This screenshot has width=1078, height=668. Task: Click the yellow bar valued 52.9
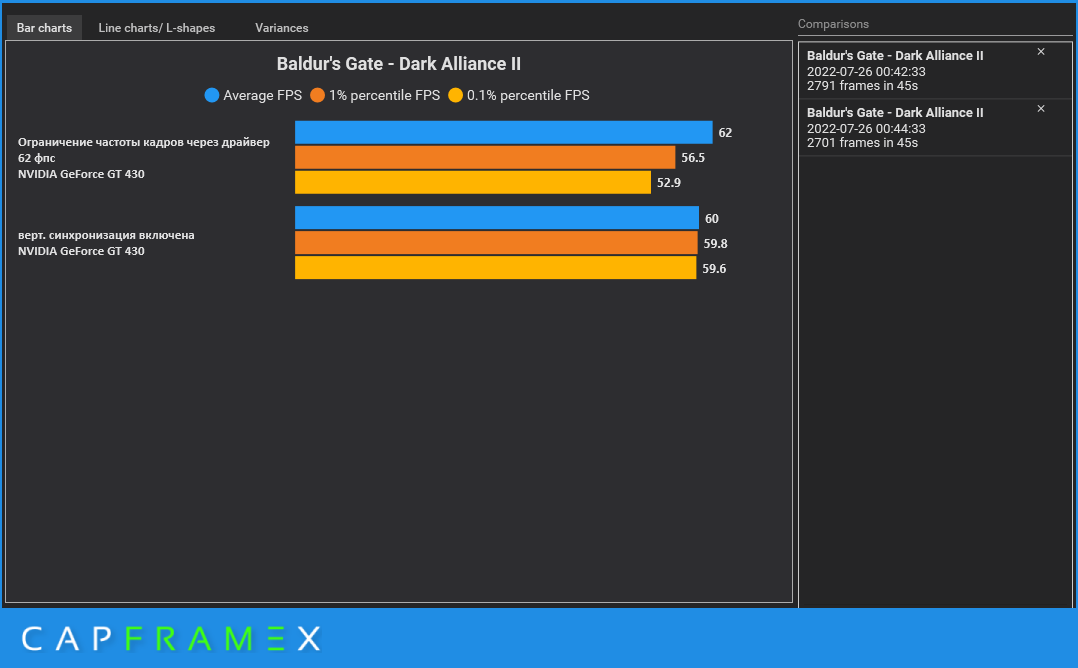tap(472, 182)
